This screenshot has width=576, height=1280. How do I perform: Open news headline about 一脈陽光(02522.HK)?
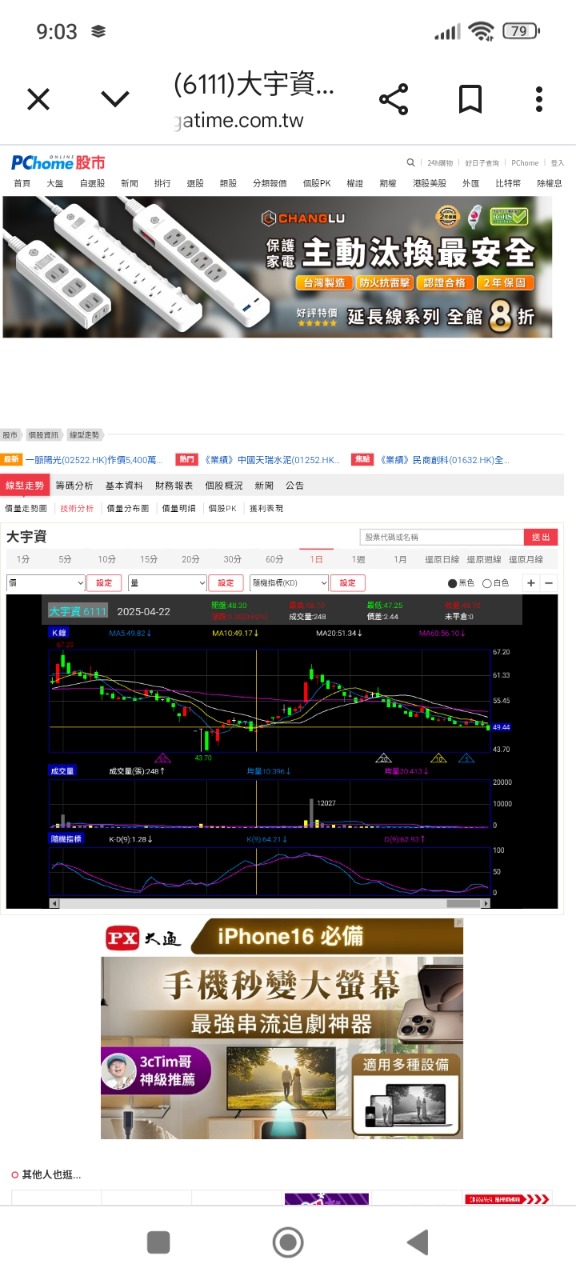coord(95,460)
